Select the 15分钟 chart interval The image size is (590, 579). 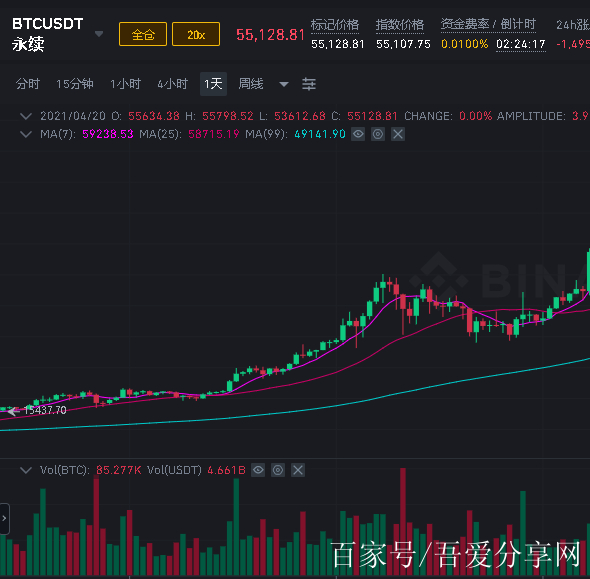click(75, 84)
